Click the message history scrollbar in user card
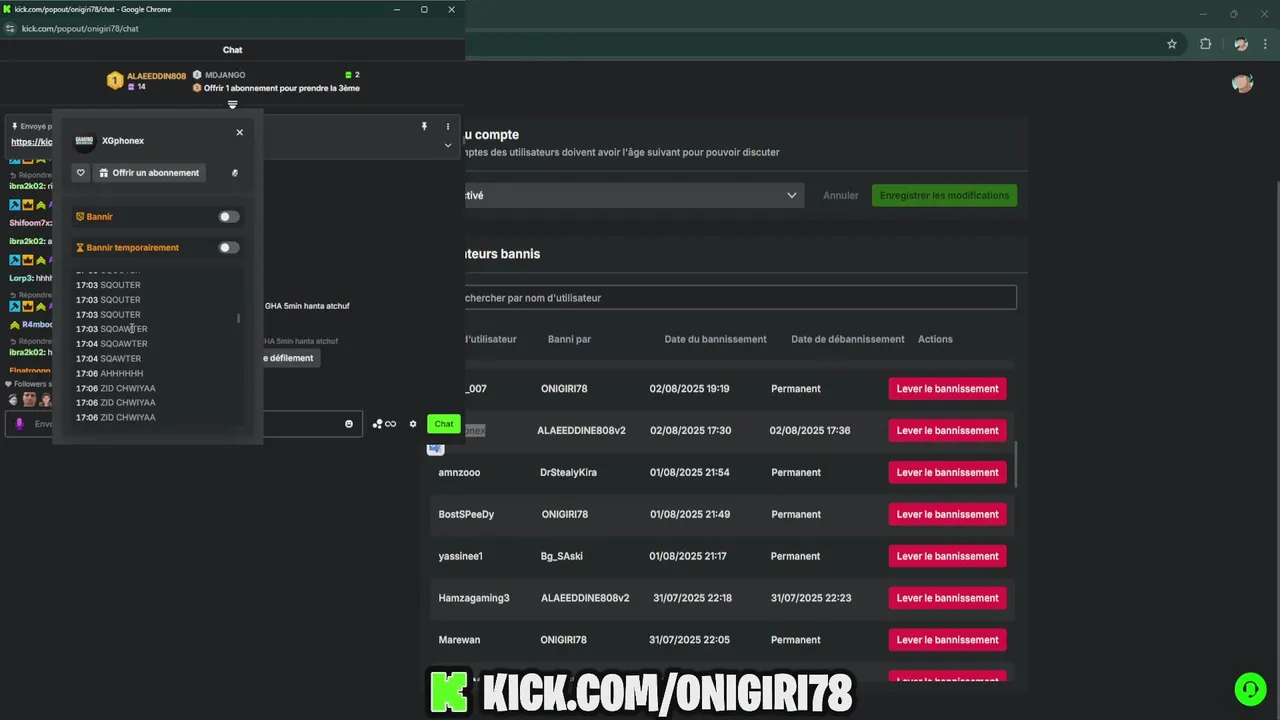This screenshot has width=1280, height=720. coord(238,318)
